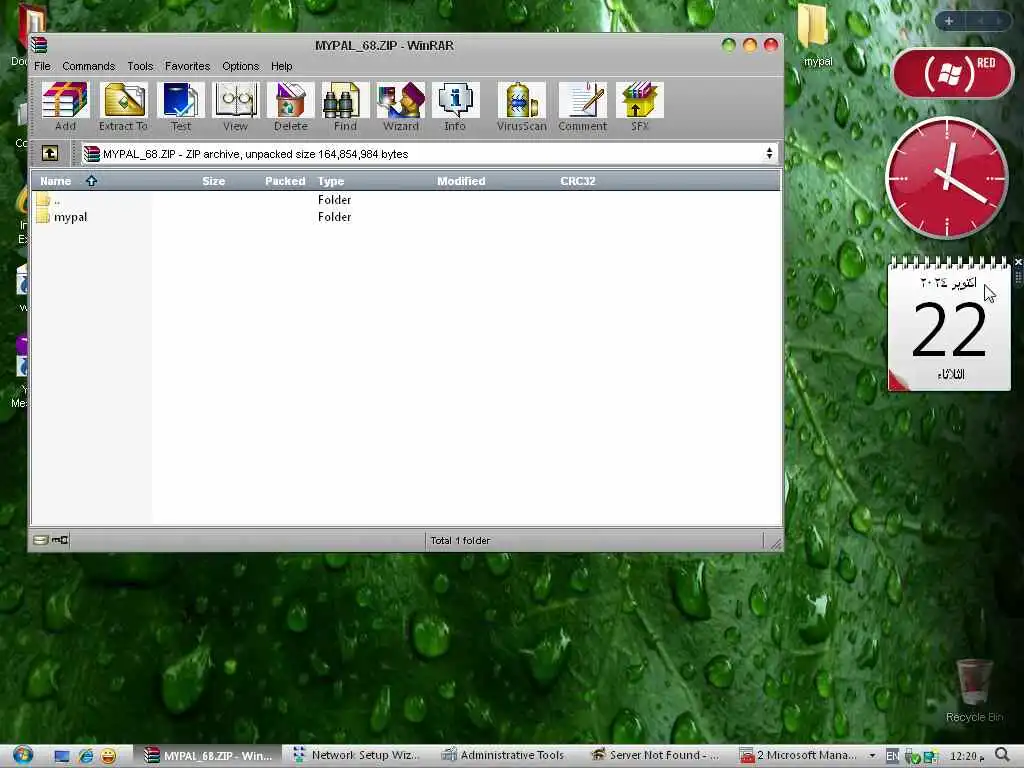
Task: Click the MYPAL_68.ZIP WinRAR taskbar button
Action: pos(208,756)
